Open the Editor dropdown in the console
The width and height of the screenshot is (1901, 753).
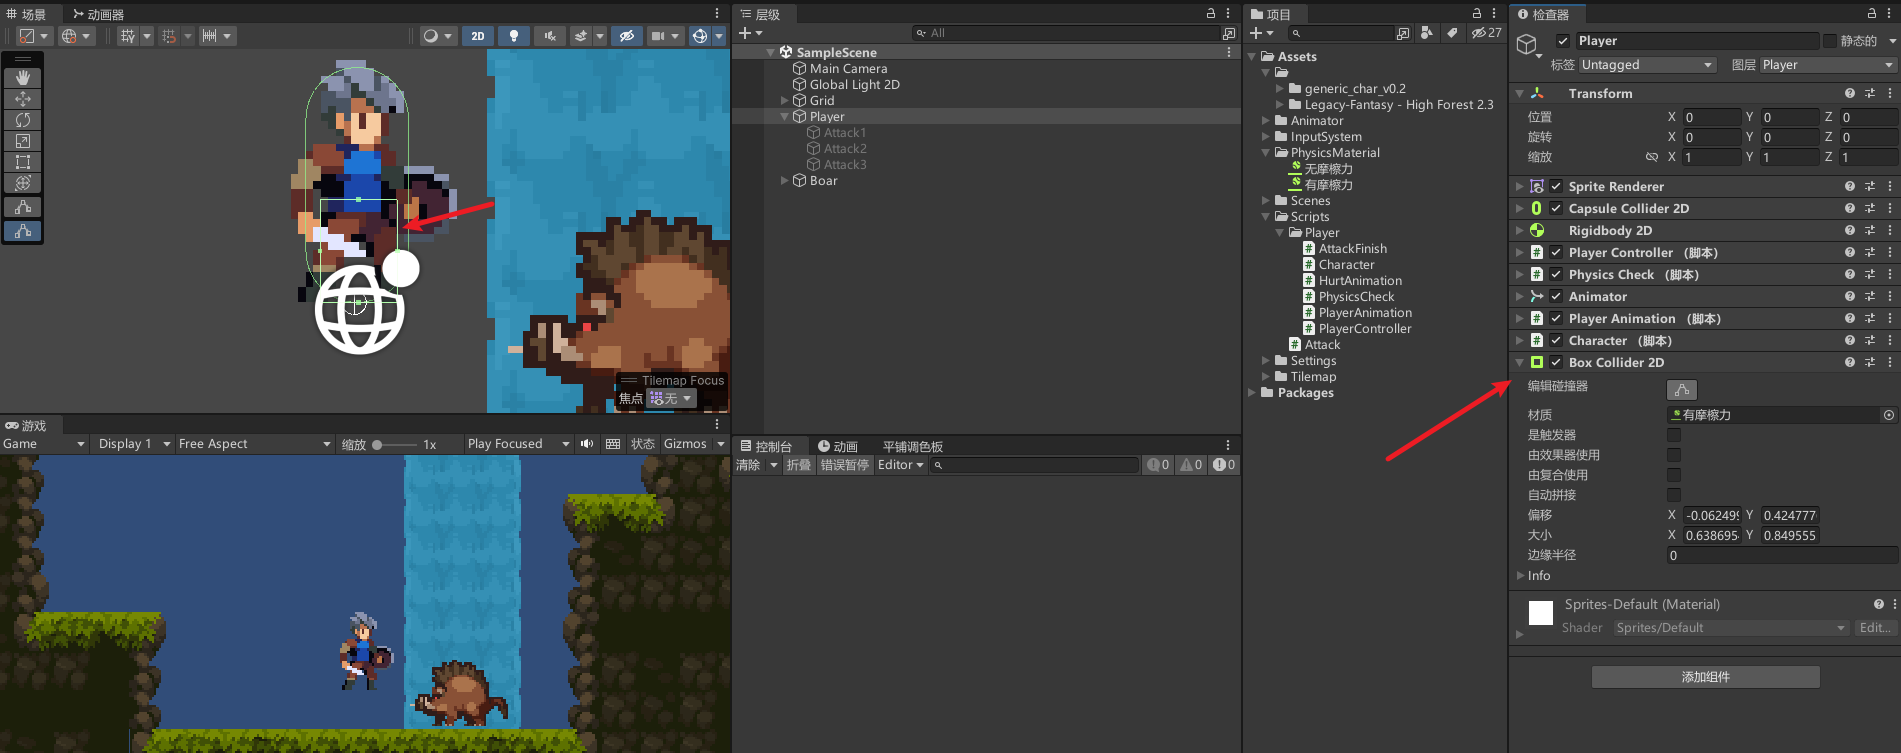click(901, 465)
